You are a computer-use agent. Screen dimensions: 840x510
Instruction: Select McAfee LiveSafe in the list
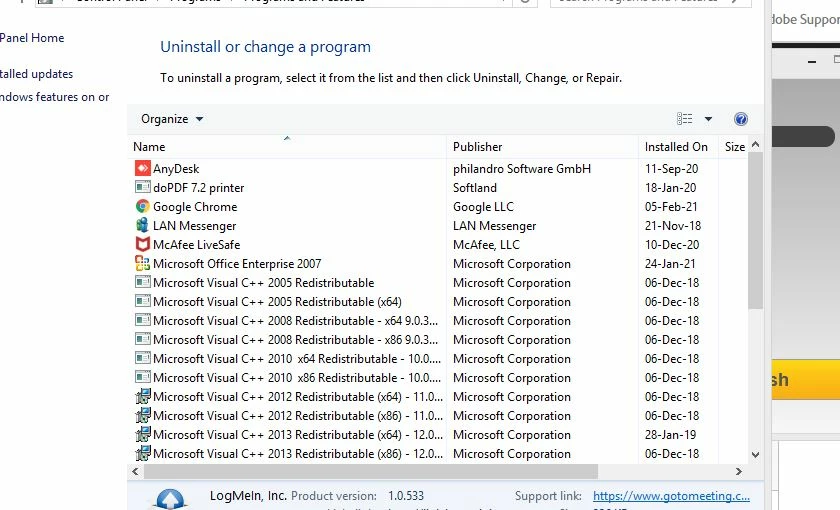pos(197,245)
